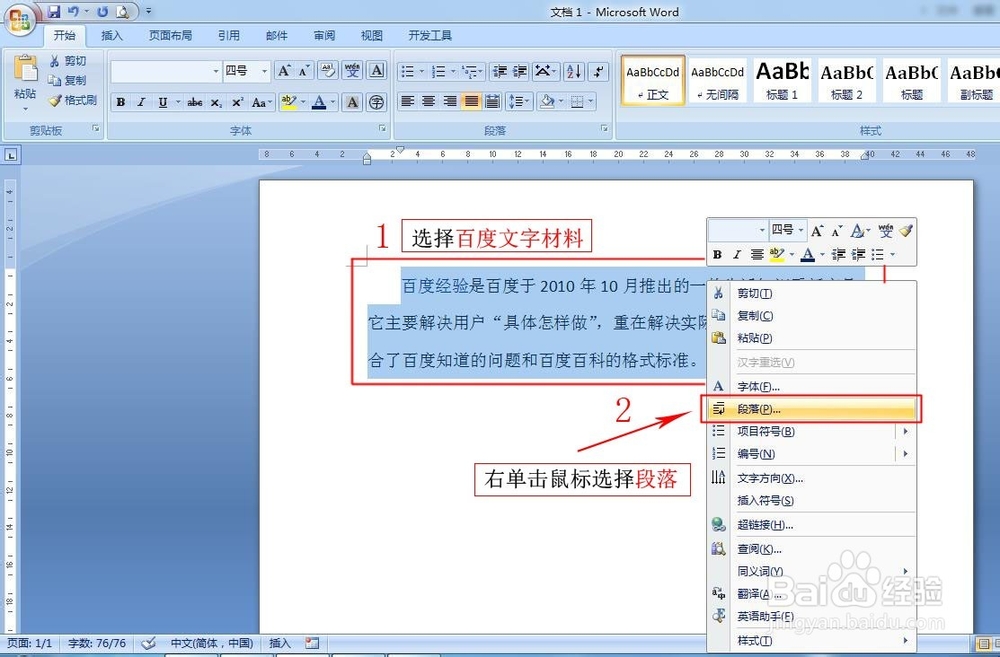Click the tab selector ruler corner button
Image resolution: width=1000 pixels, height=657 pixels.
11,155
